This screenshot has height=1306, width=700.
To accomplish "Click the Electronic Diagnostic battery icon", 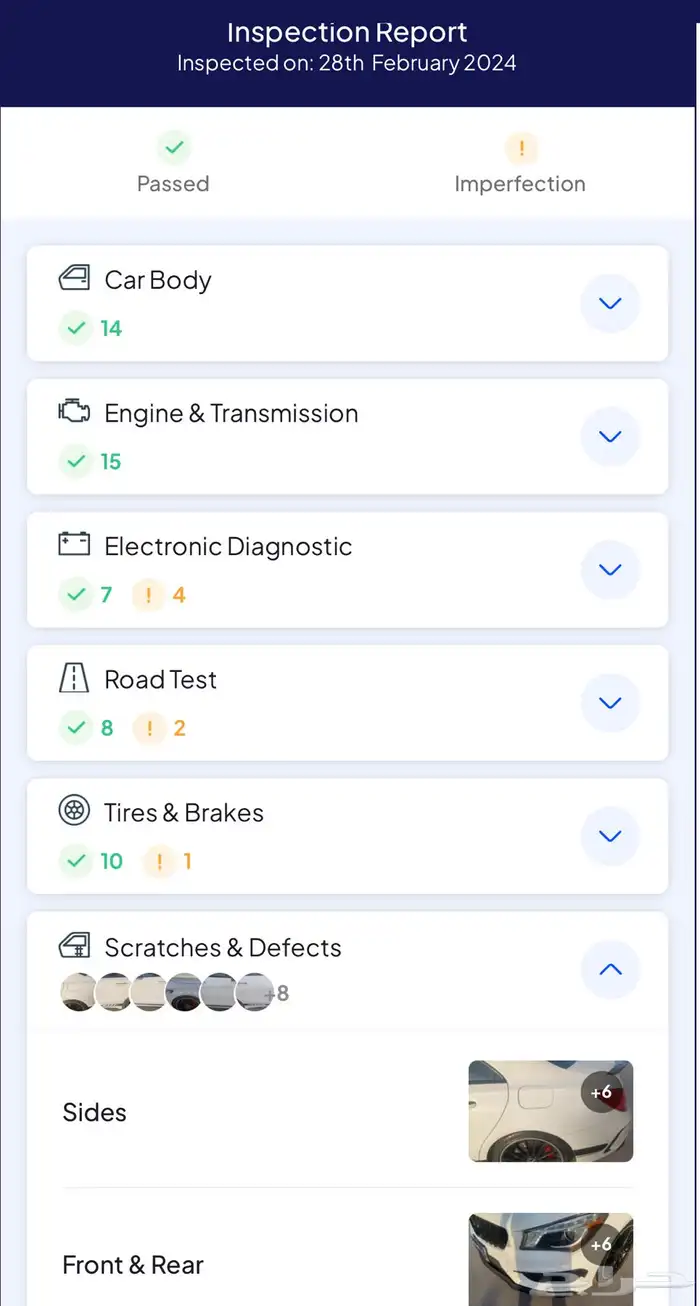I will tap(74, 544).
